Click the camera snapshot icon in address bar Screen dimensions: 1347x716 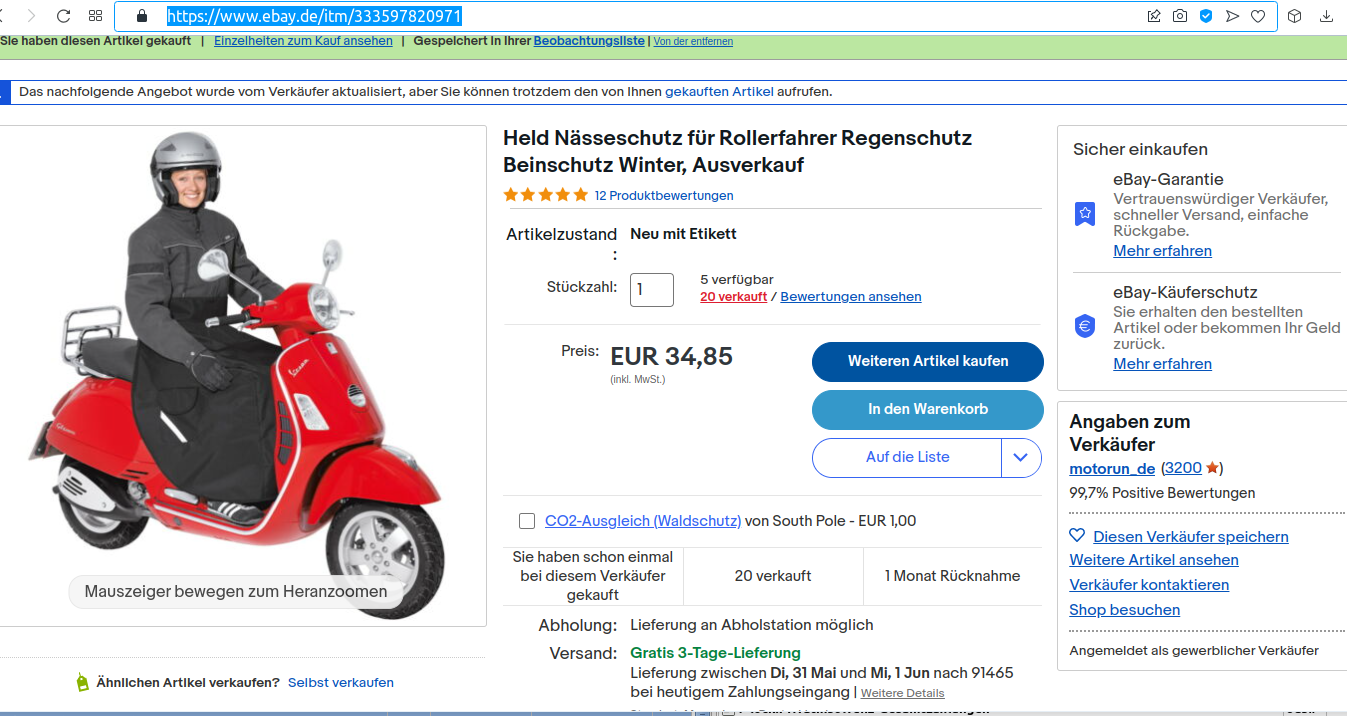(1180, 16)
